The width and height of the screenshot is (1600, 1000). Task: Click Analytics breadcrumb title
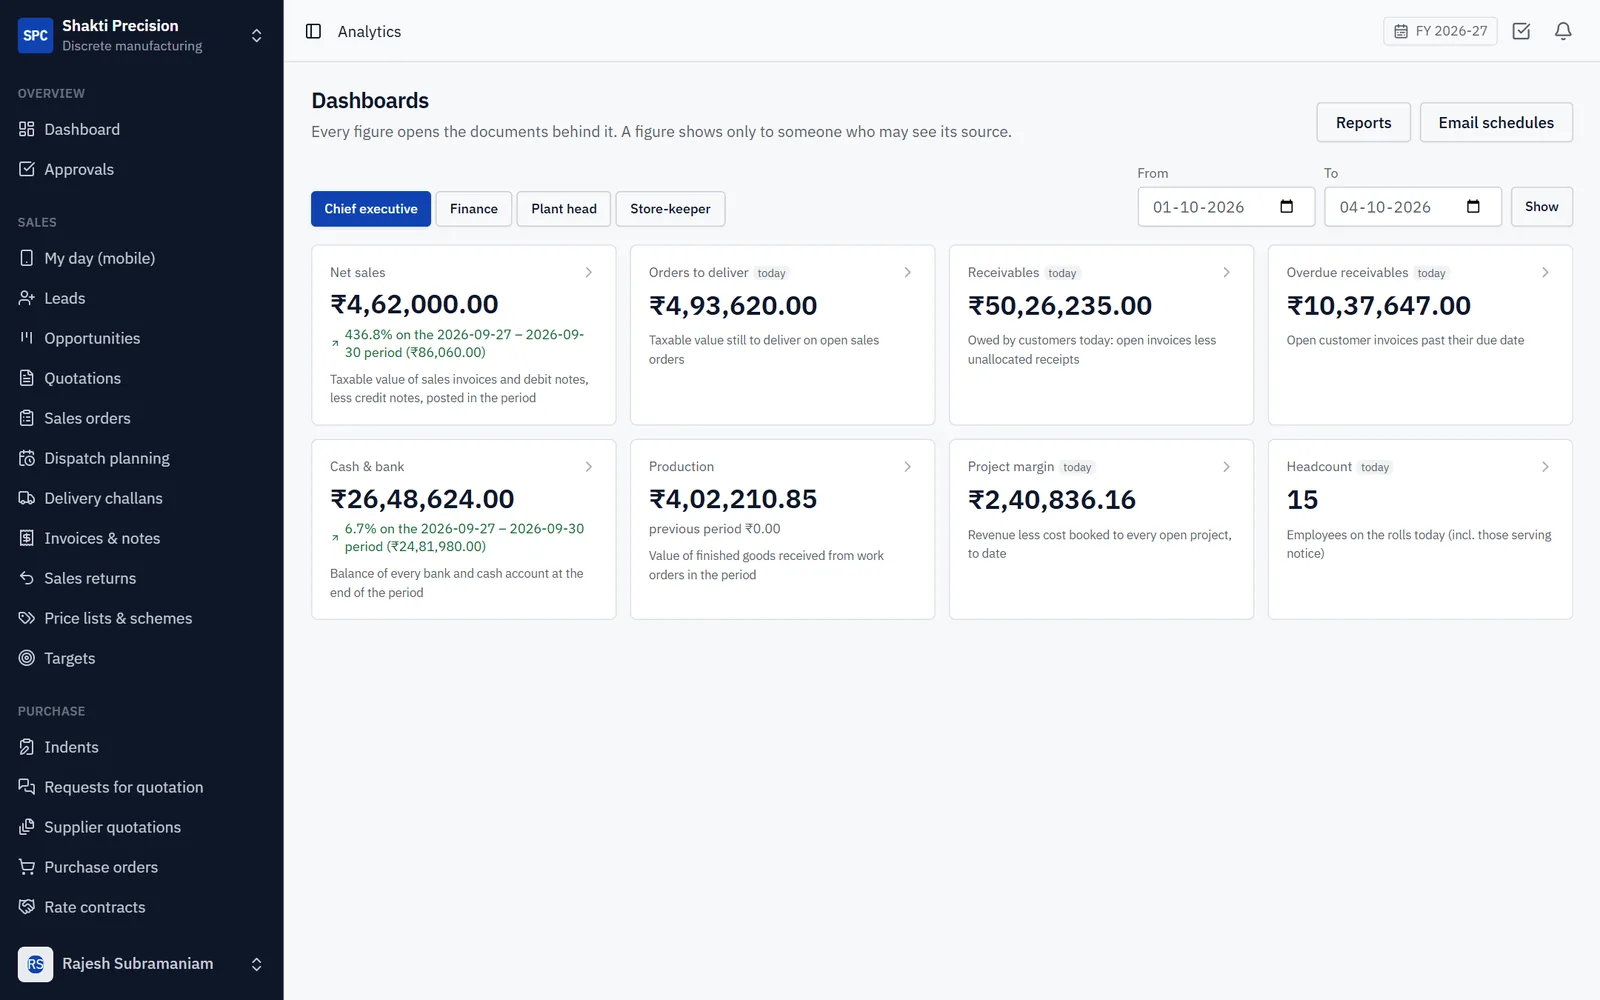click(x=369, y=31)
